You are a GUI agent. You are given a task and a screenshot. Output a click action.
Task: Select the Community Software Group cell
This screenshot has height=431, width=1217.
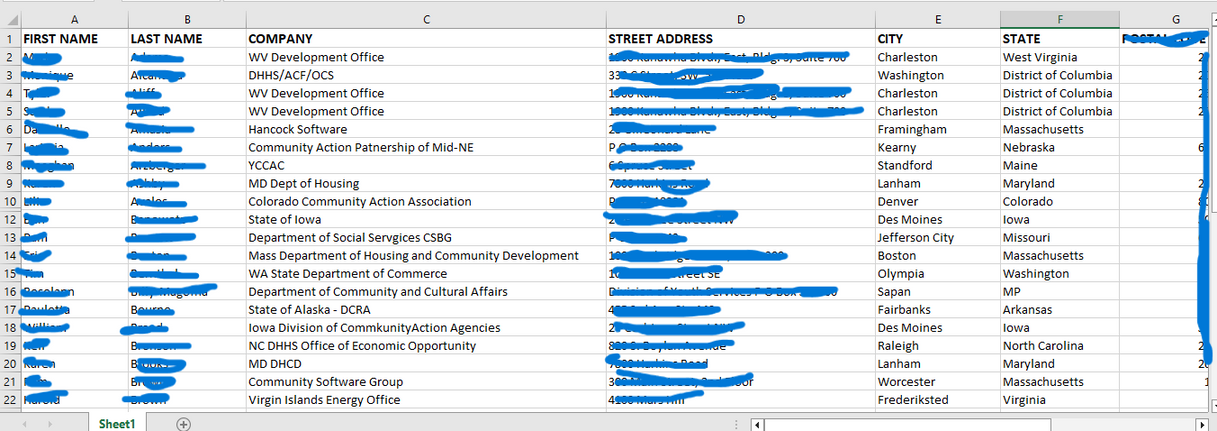(x=425, y=381)
